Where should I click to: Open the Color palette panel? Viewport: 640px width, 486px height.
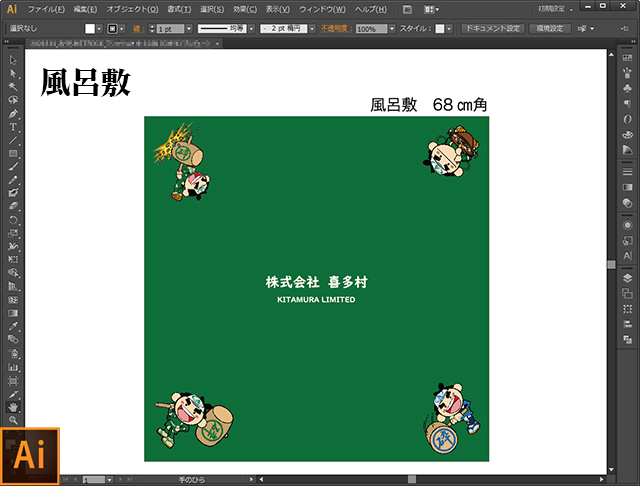[627, 135]
